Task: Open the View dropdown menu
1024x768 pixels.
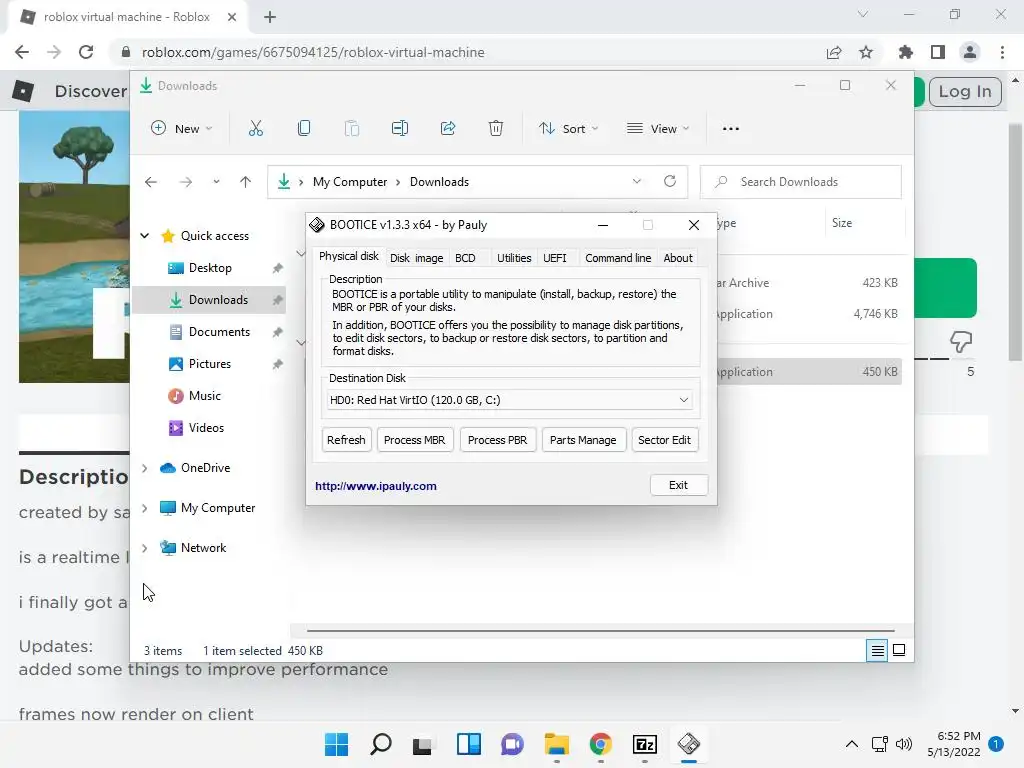Action: pyautogui.click(x=658, y=129)
